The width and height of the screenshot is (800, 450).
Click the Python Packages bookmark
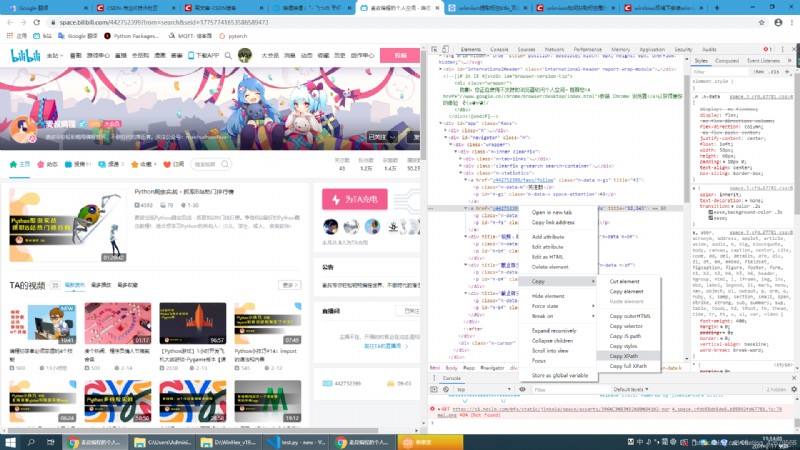pyautogui.click(x=132, y=36)
